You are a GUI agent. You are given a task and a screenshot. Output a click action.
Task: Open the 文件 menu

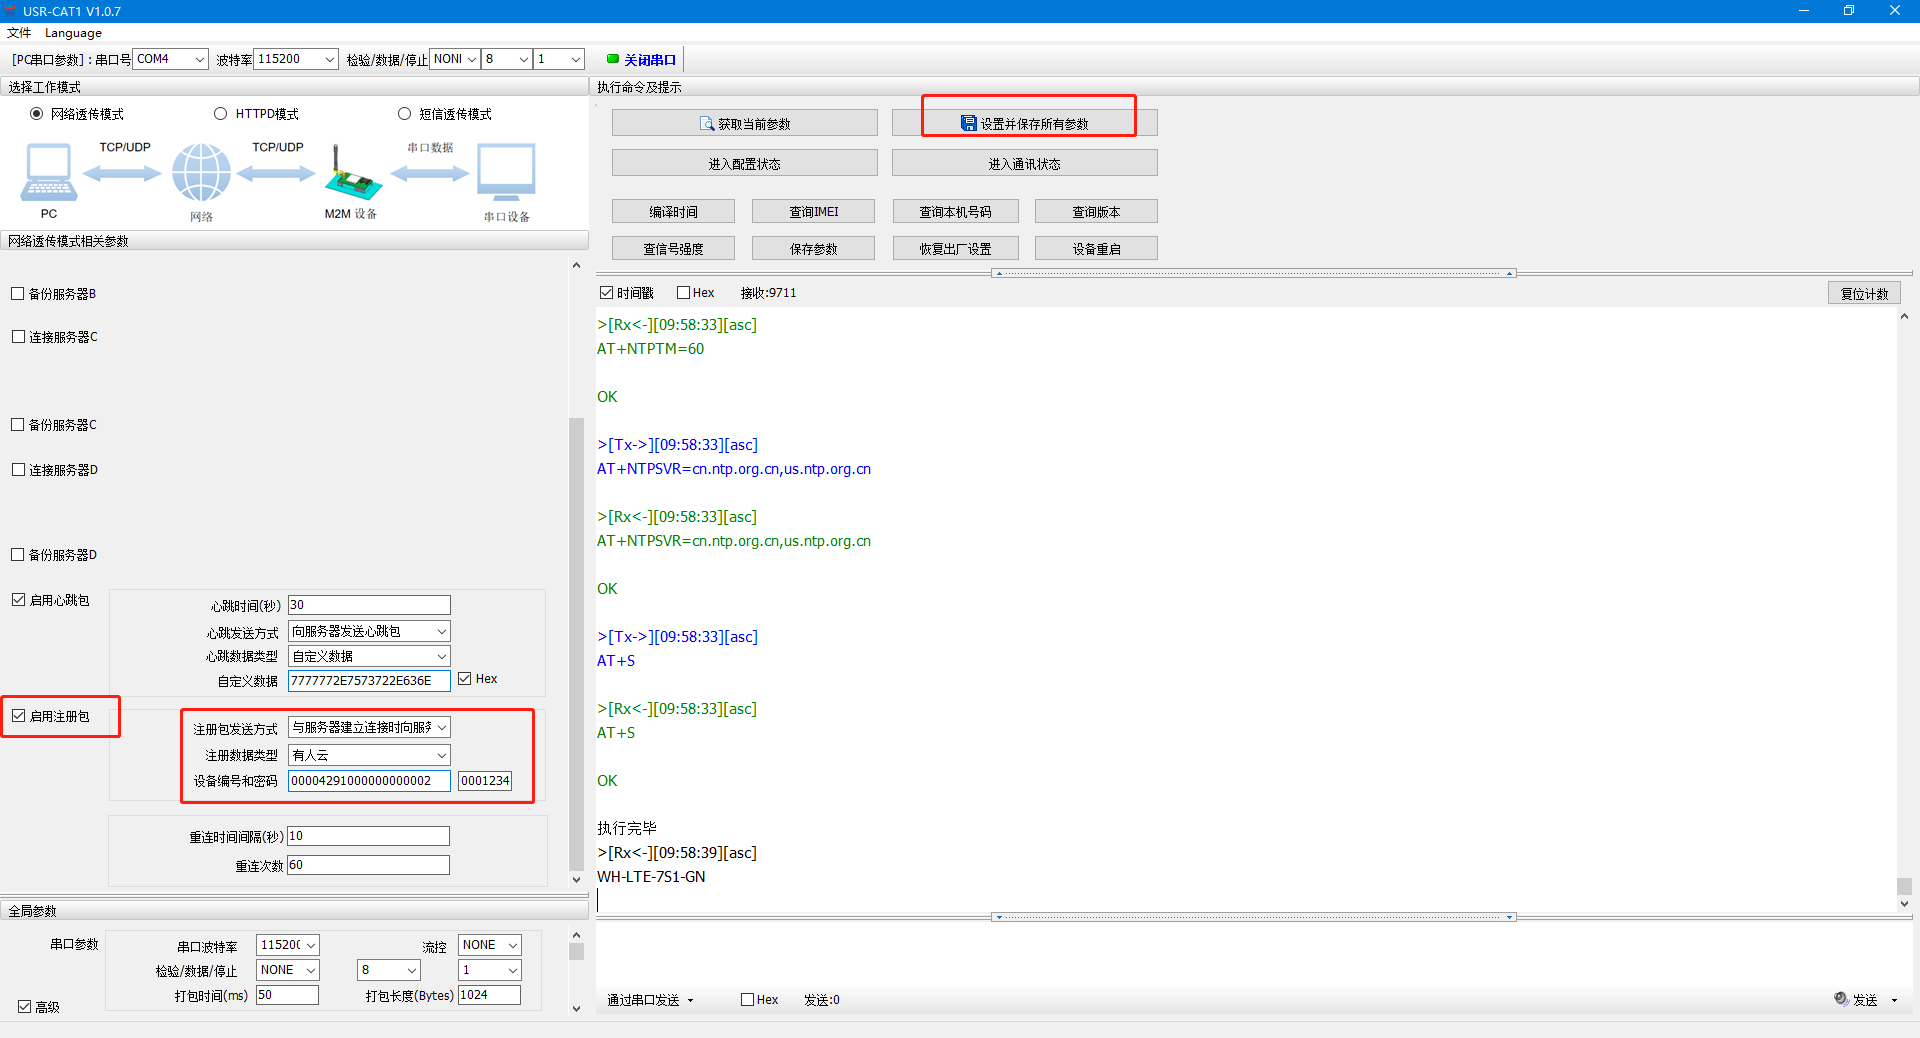(19, 33)
